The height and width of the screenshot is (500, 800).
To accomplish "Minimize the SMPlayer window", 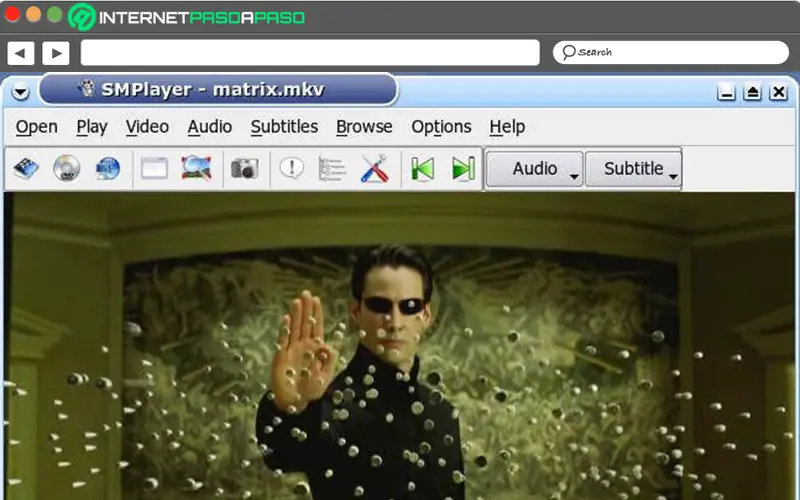I will pos(726,92).
